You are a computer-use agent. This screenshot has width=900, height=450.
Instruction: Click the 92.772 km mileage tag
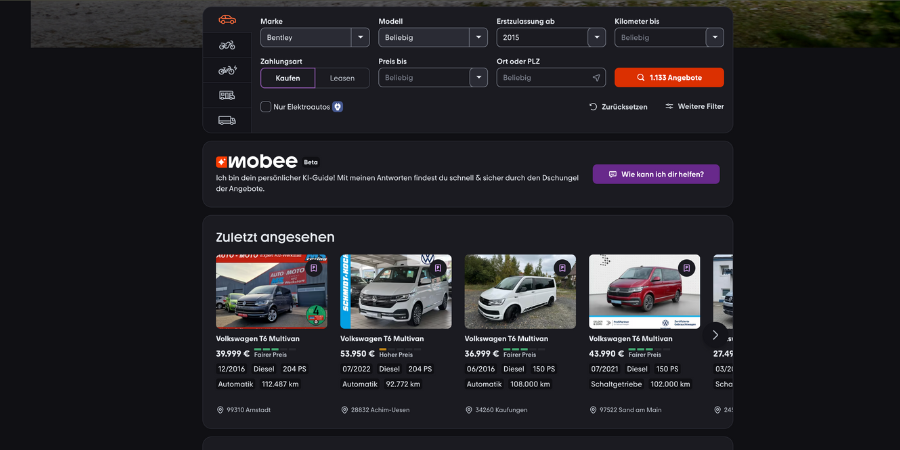click(x=403, y=384)
